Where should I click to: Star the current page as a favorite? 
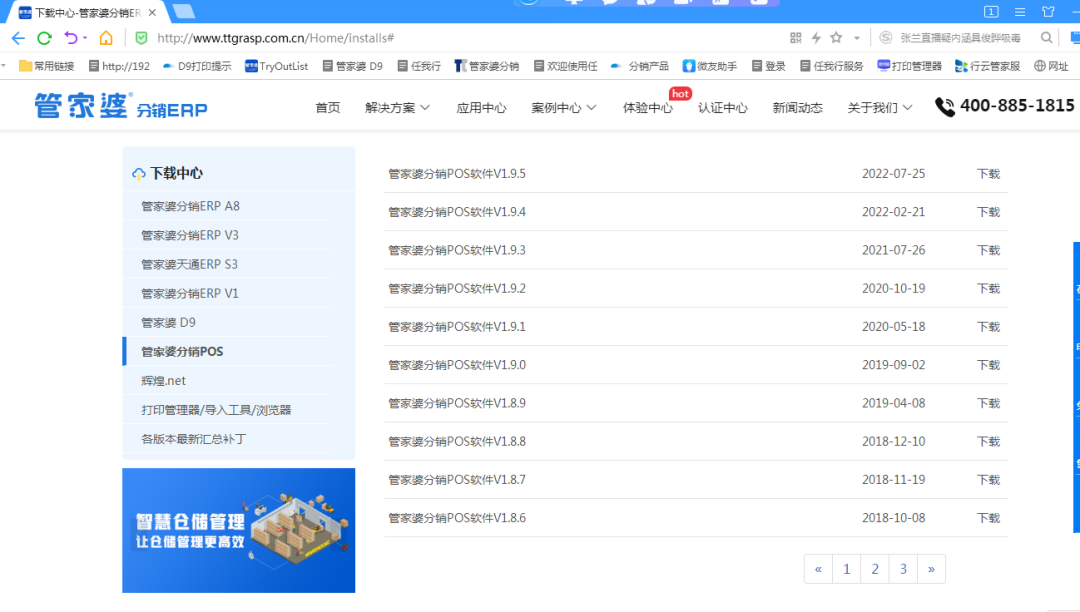(x=836, y=37)
